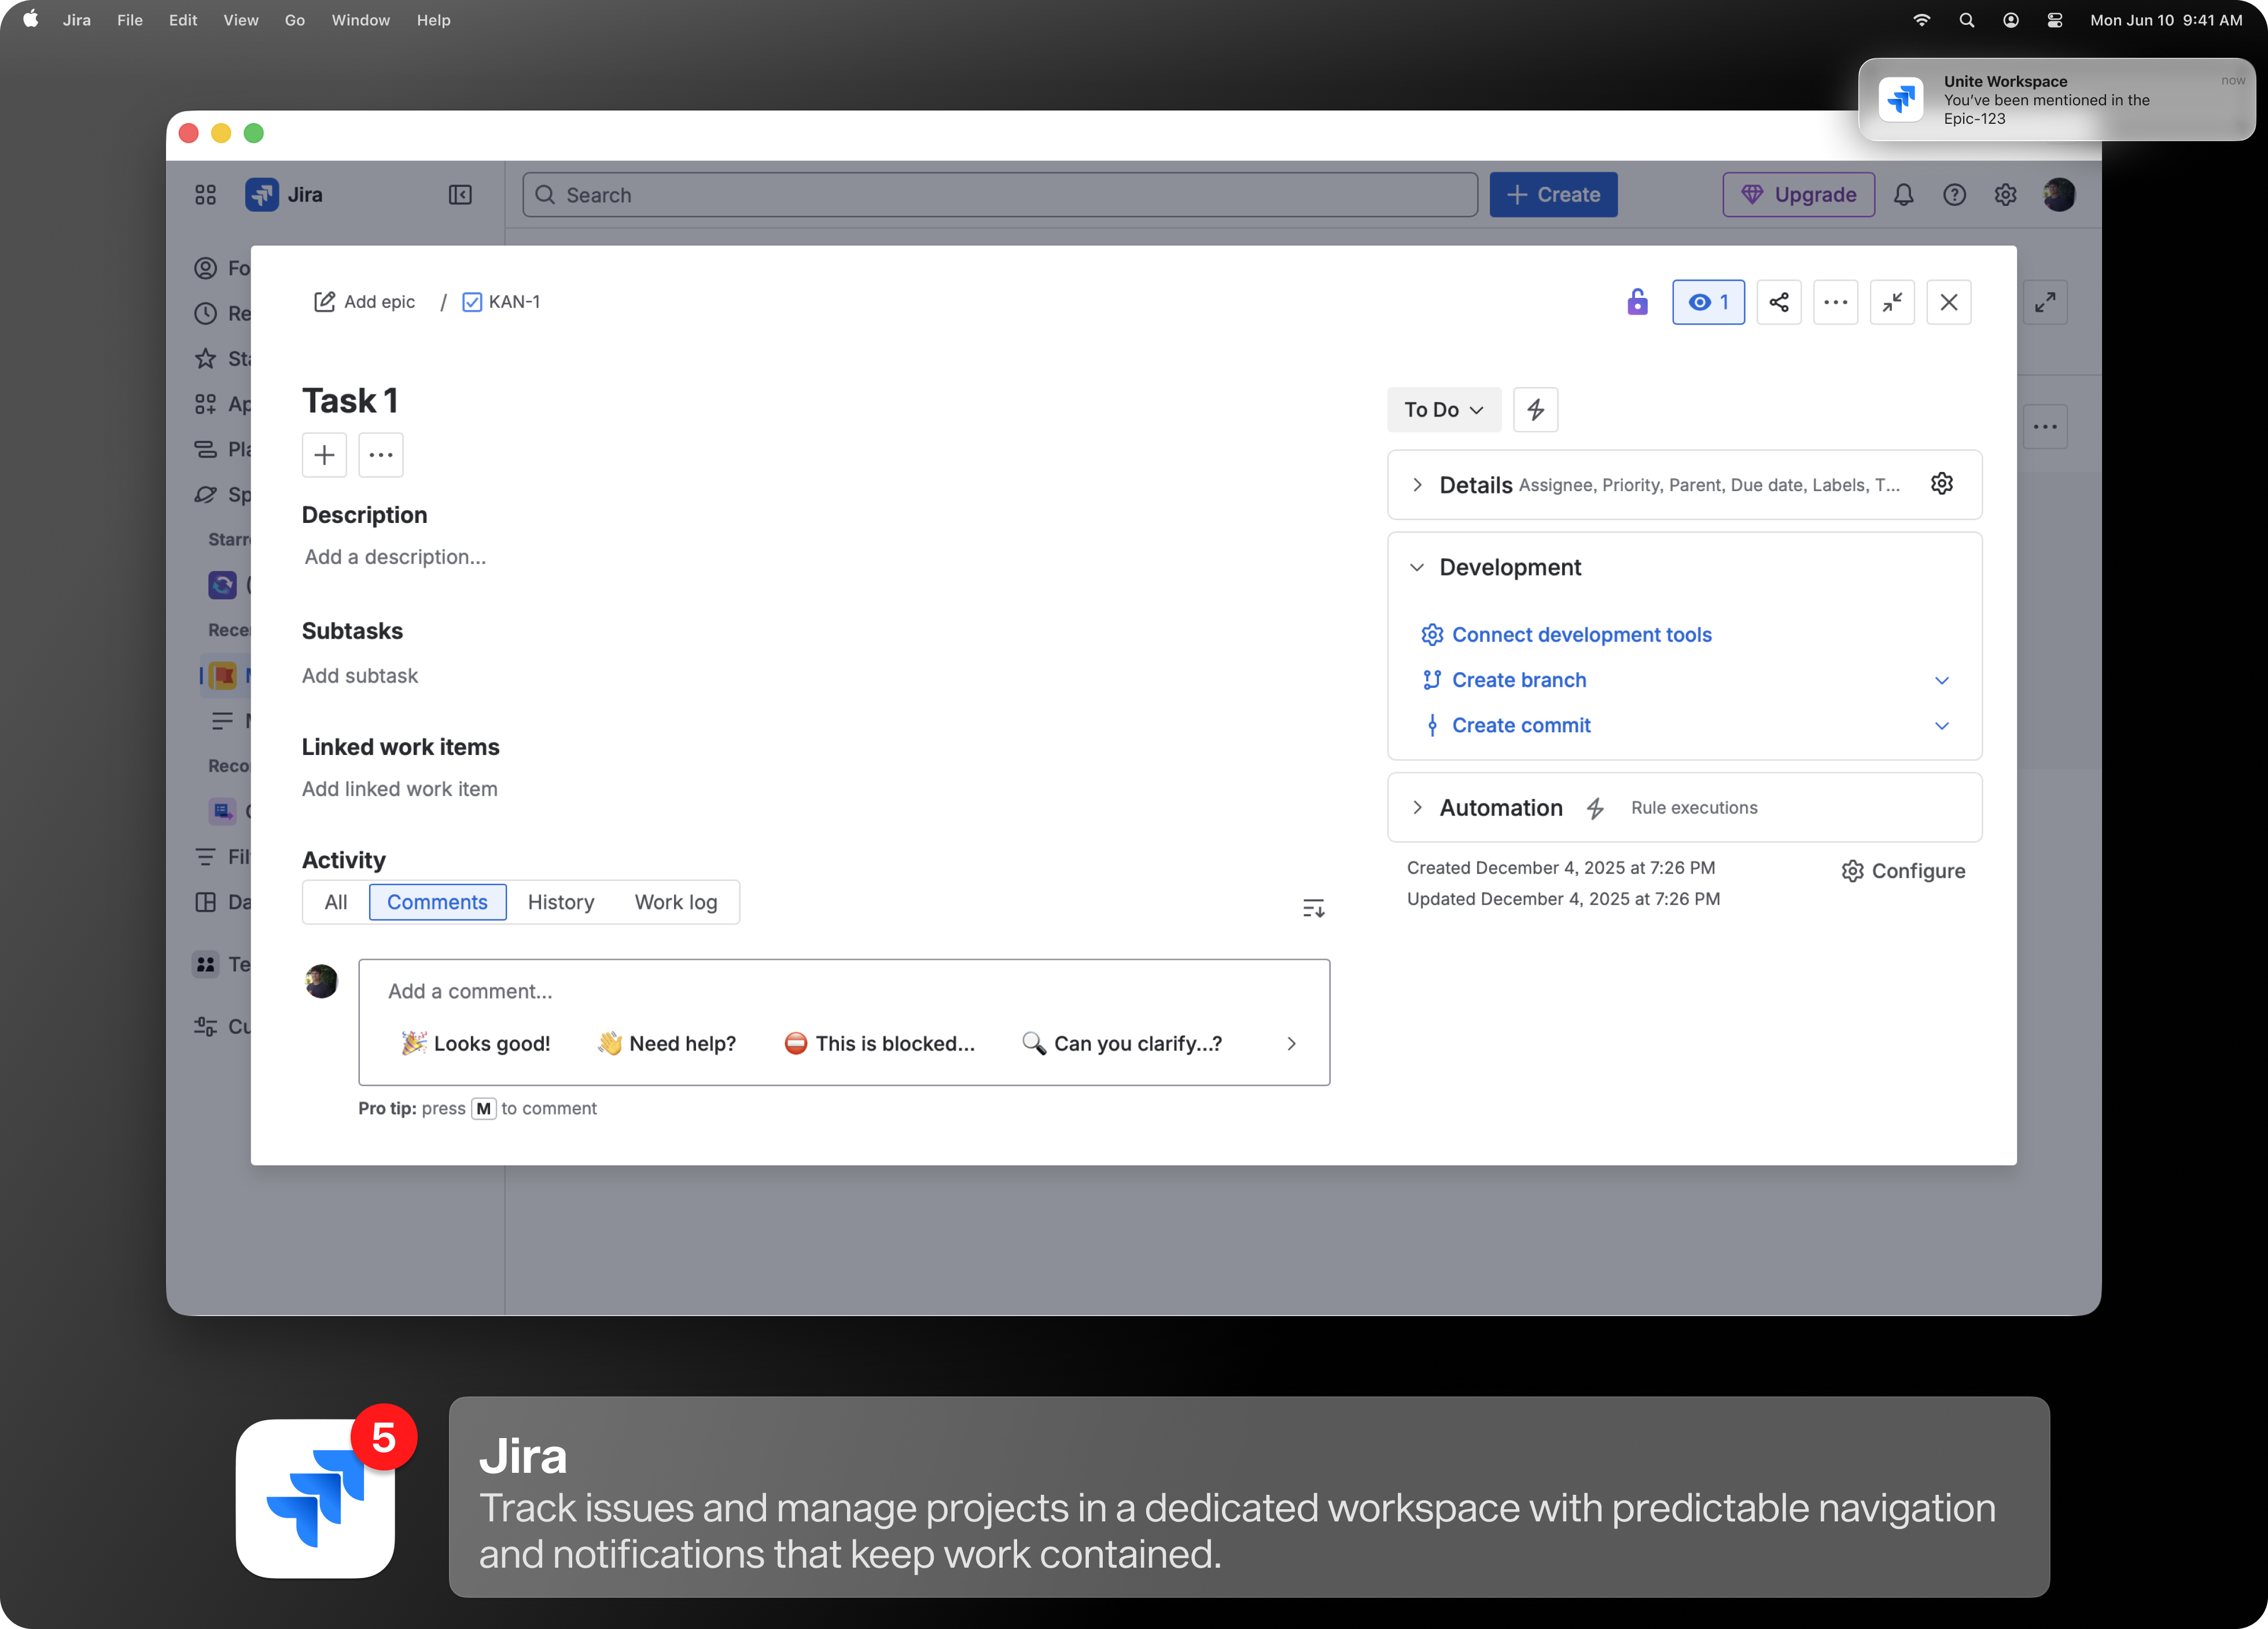The width and height of the screenshot is (2268, 1629).
Task: Open the Details panel gear settings
Action: 1941,484
